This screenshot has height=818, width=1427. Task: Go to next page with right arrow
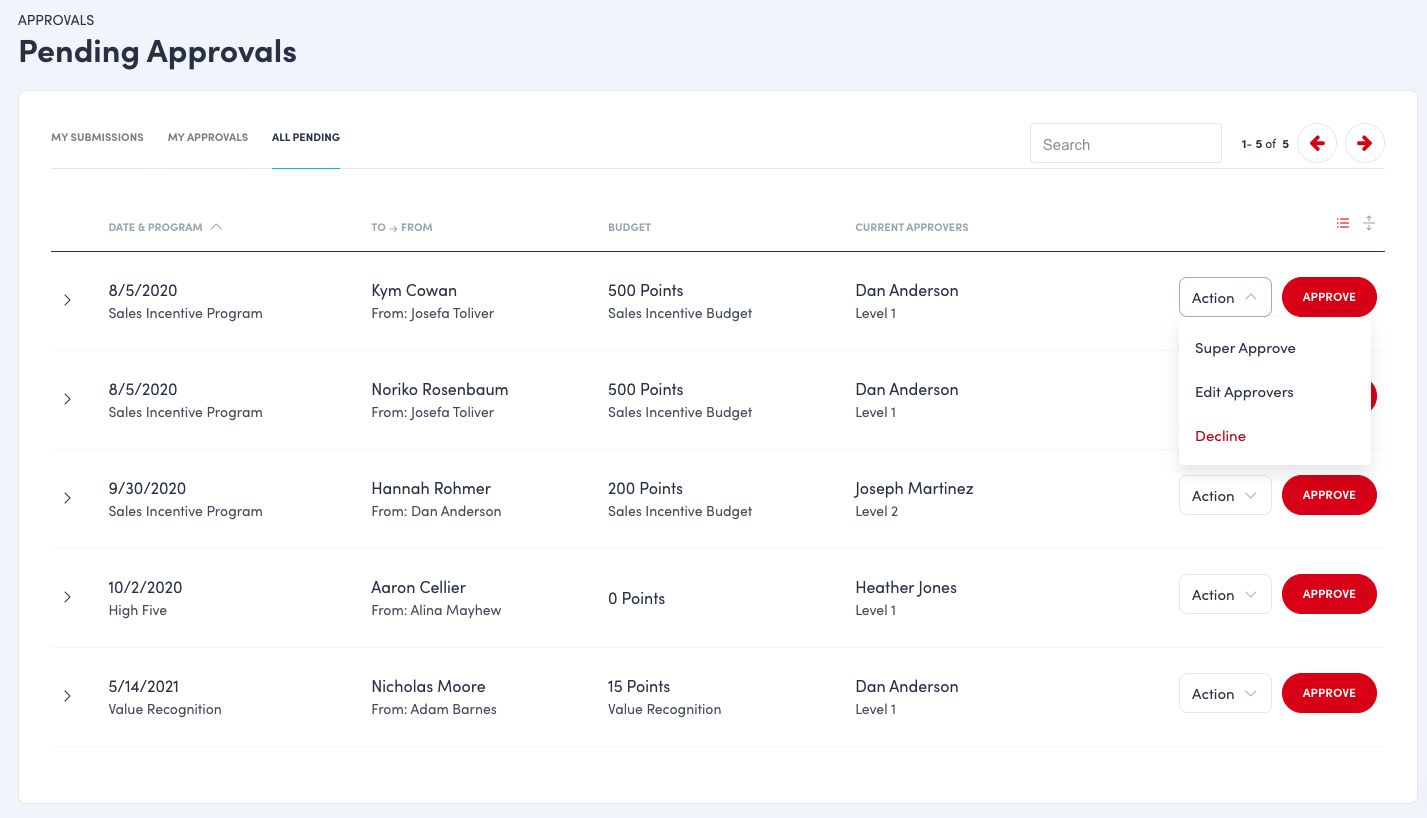[1364, 143]
